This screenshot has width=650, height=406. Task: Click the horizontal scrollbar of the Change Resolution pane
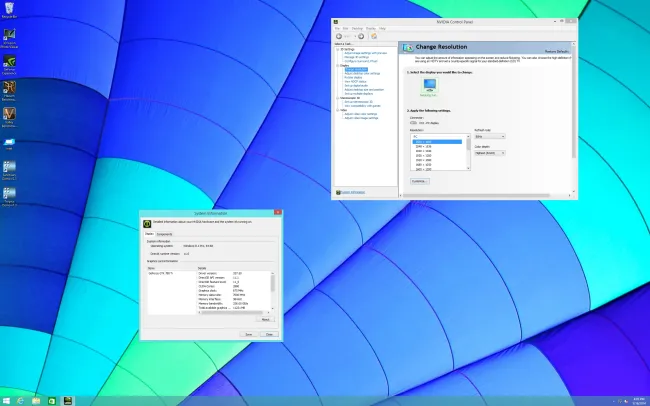tap(484, 195)
